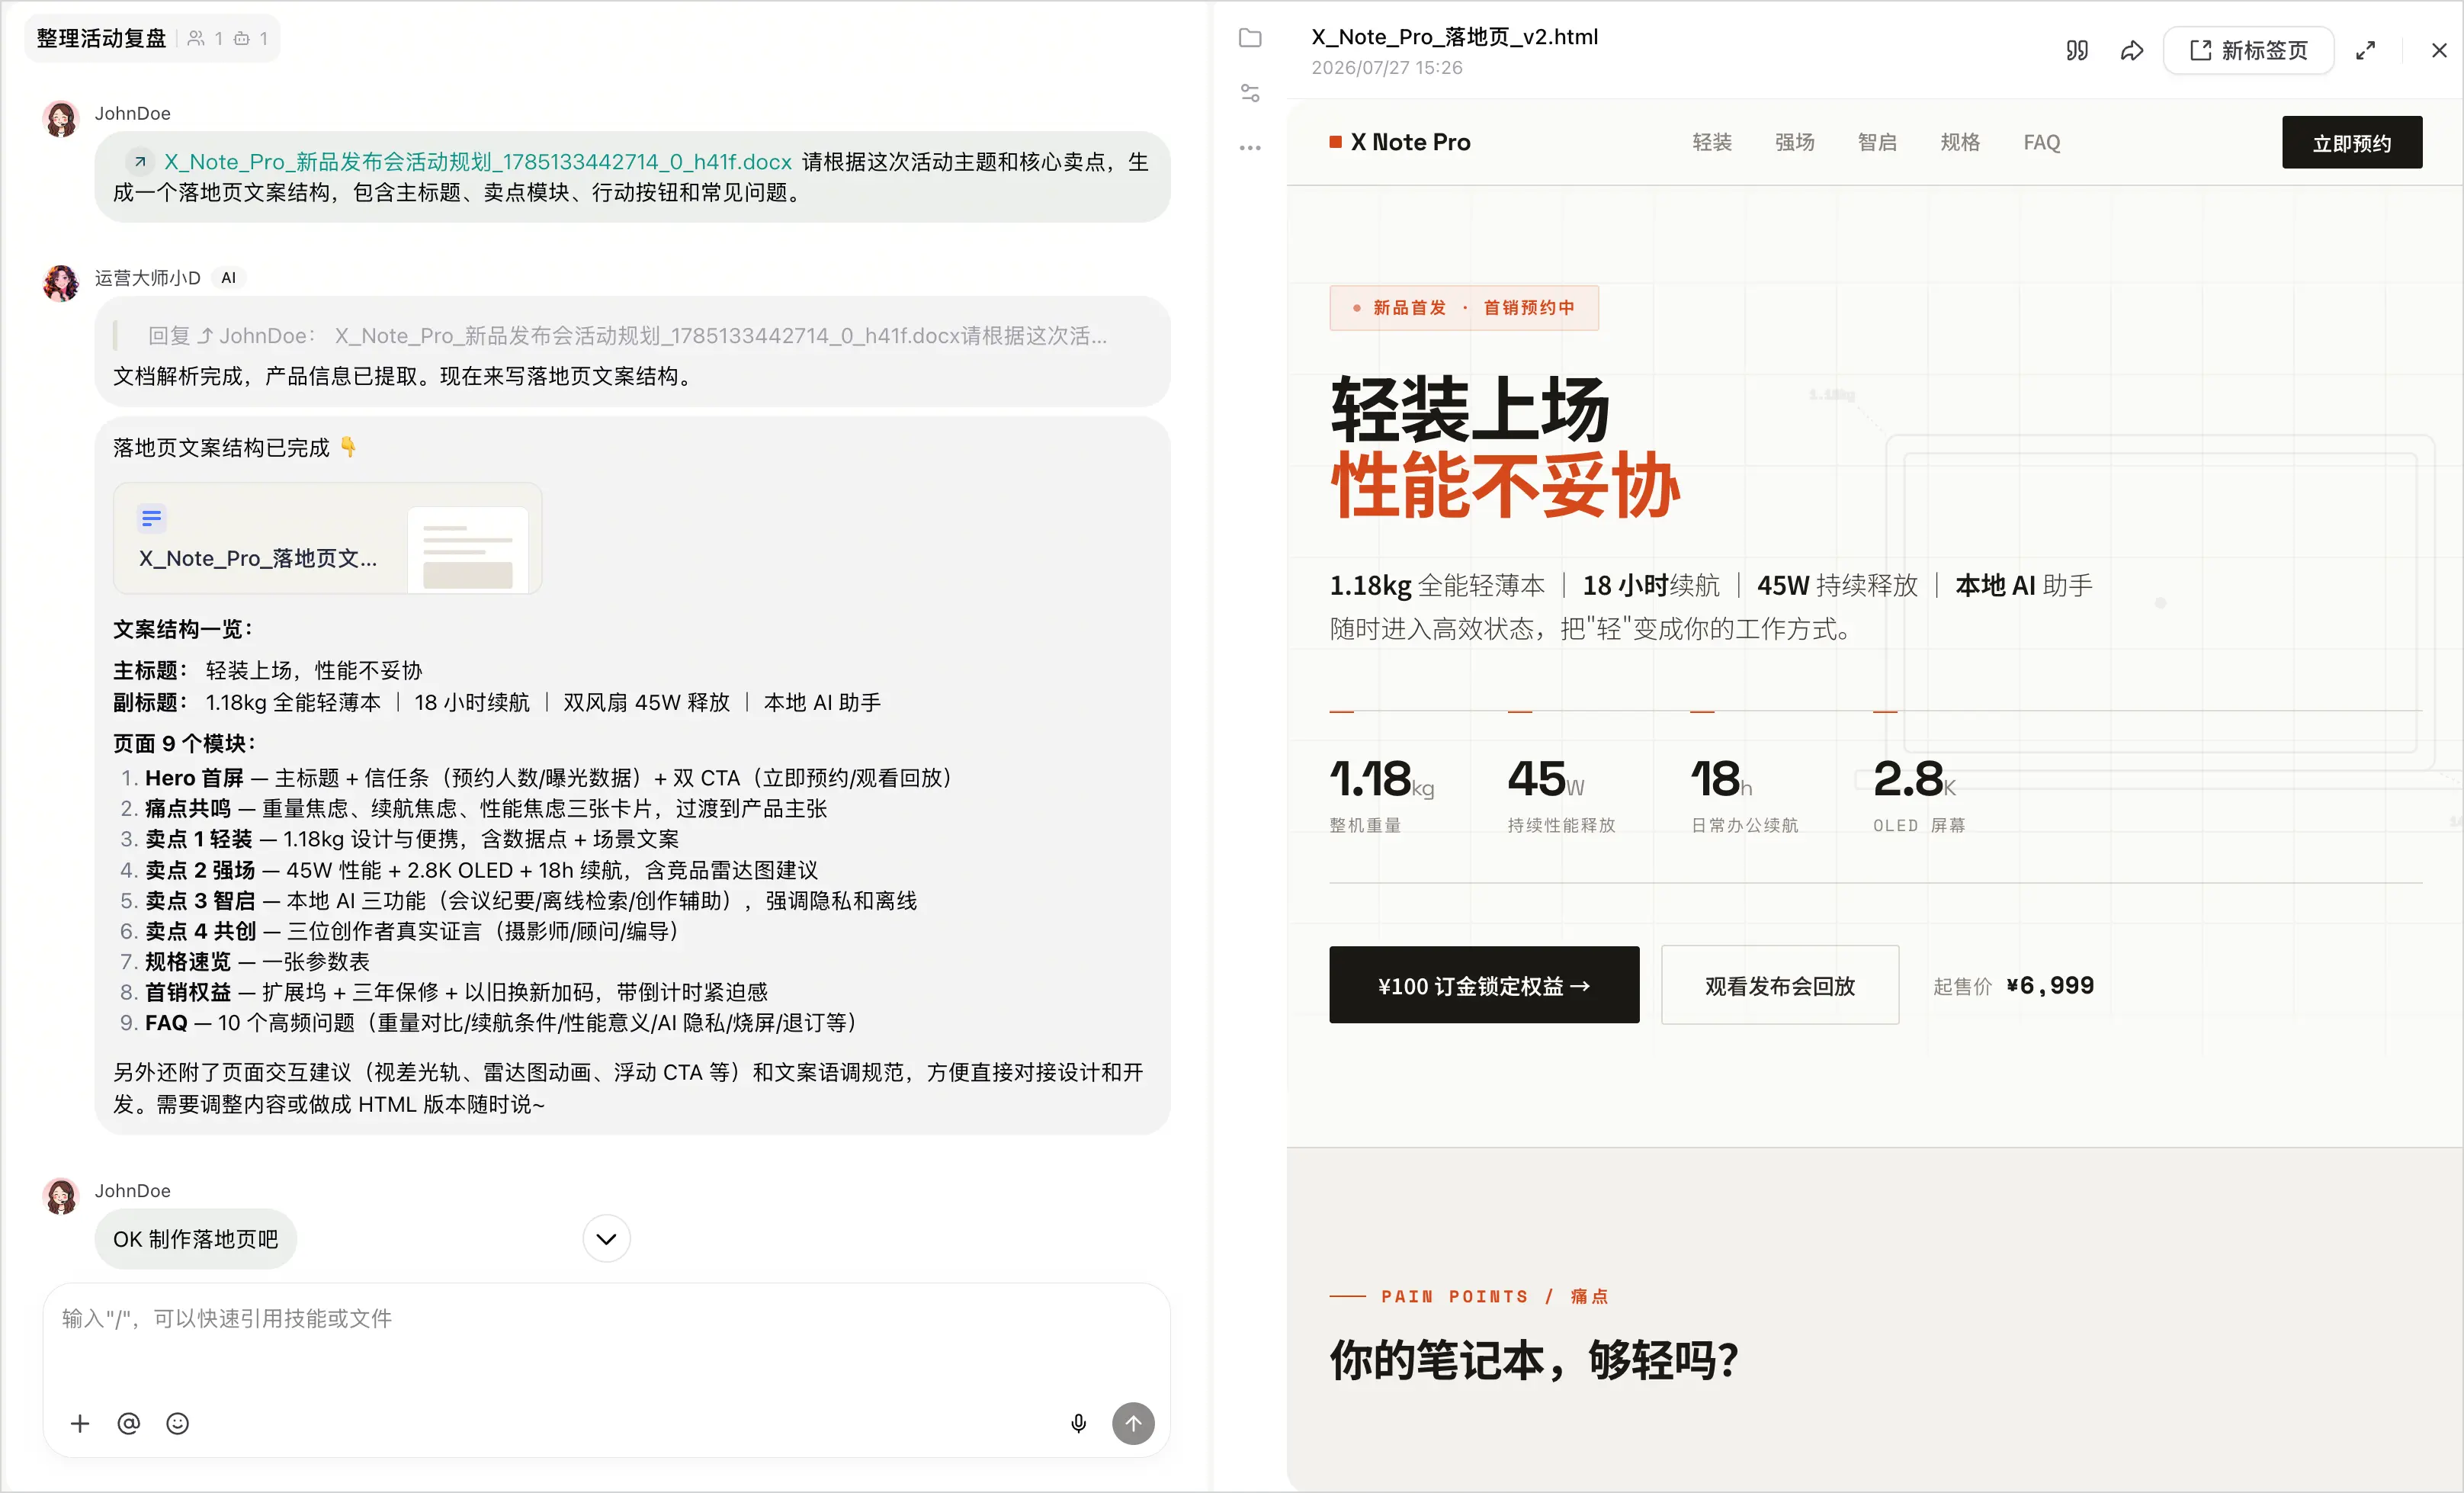Click the AI tag beside 运营大师小D
The image size is (2464, 1493).
229,278
